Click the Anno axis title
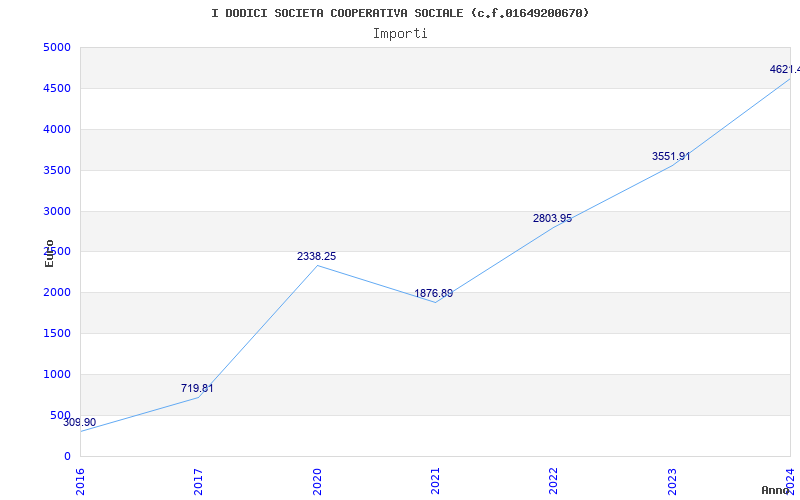Image resolution: width=800 pixels, height=500 pixels. coord(778,490)
